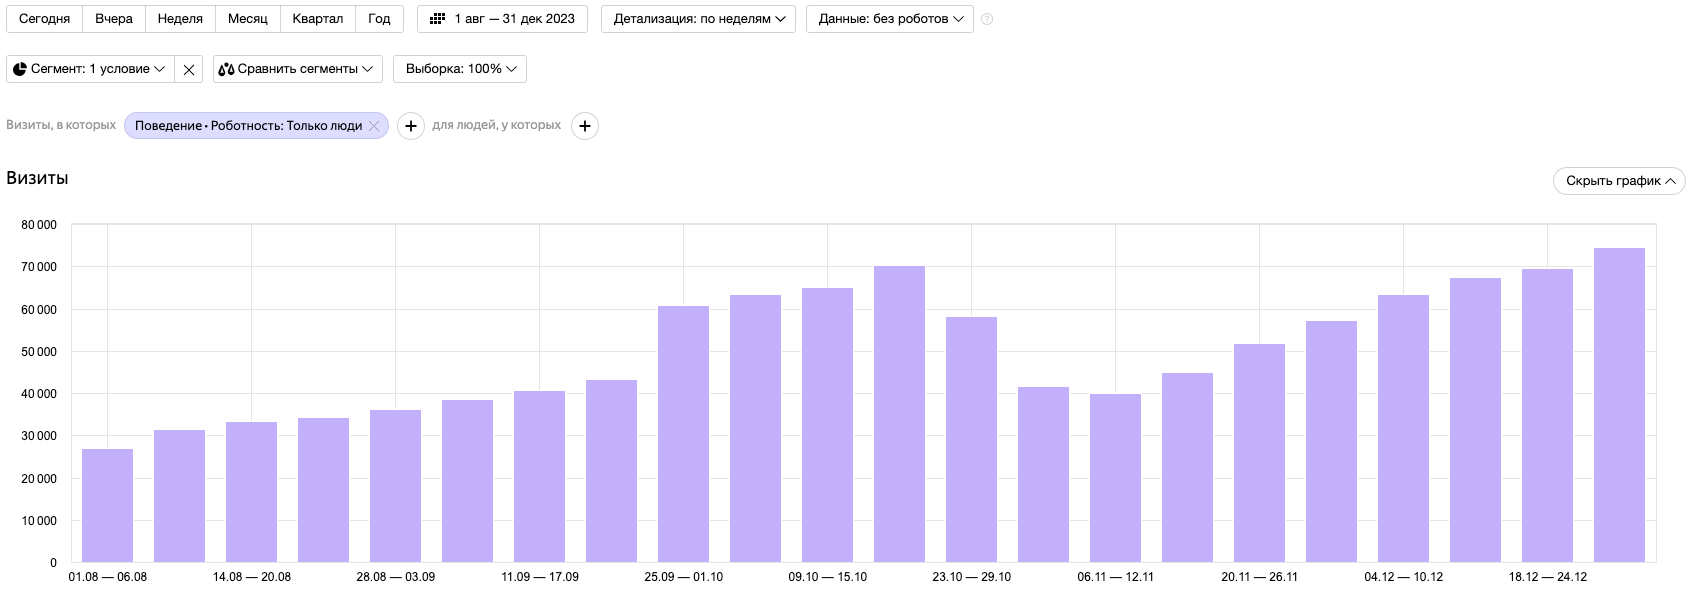Choose the 'Квартал' period
Image resolution: width=1691 pixels, height=597 pixels.
click(317, 19)
